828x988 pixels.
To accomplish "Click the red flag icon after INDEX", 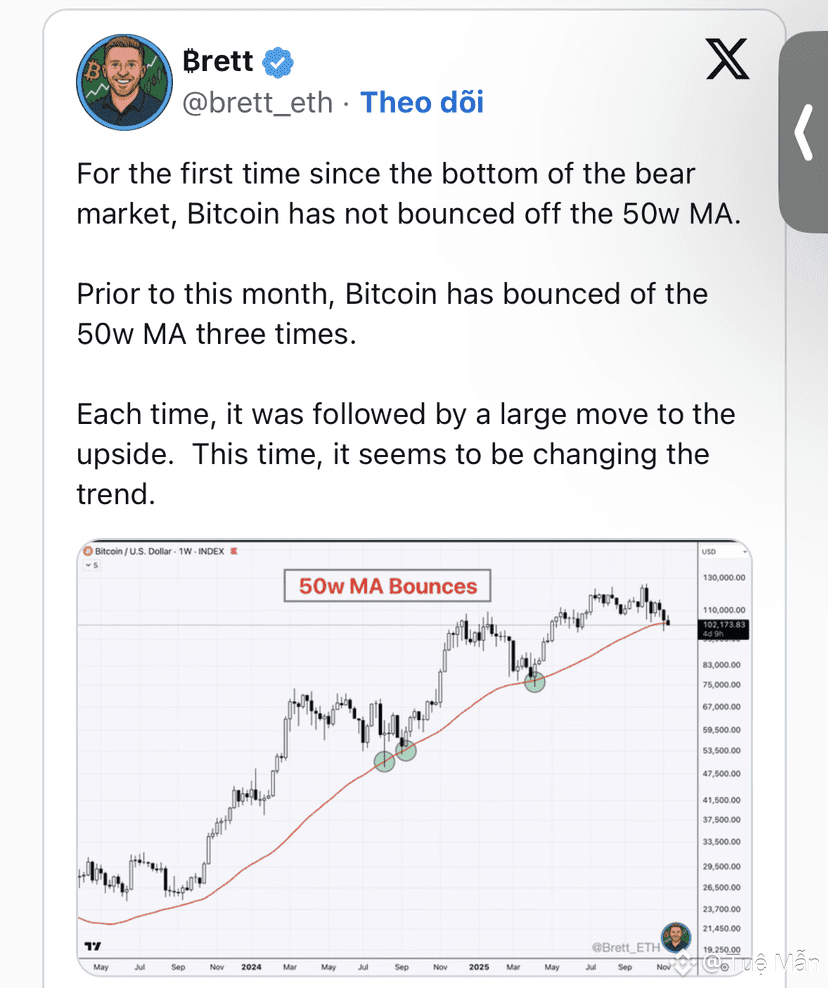I will (x=234, y=551).
